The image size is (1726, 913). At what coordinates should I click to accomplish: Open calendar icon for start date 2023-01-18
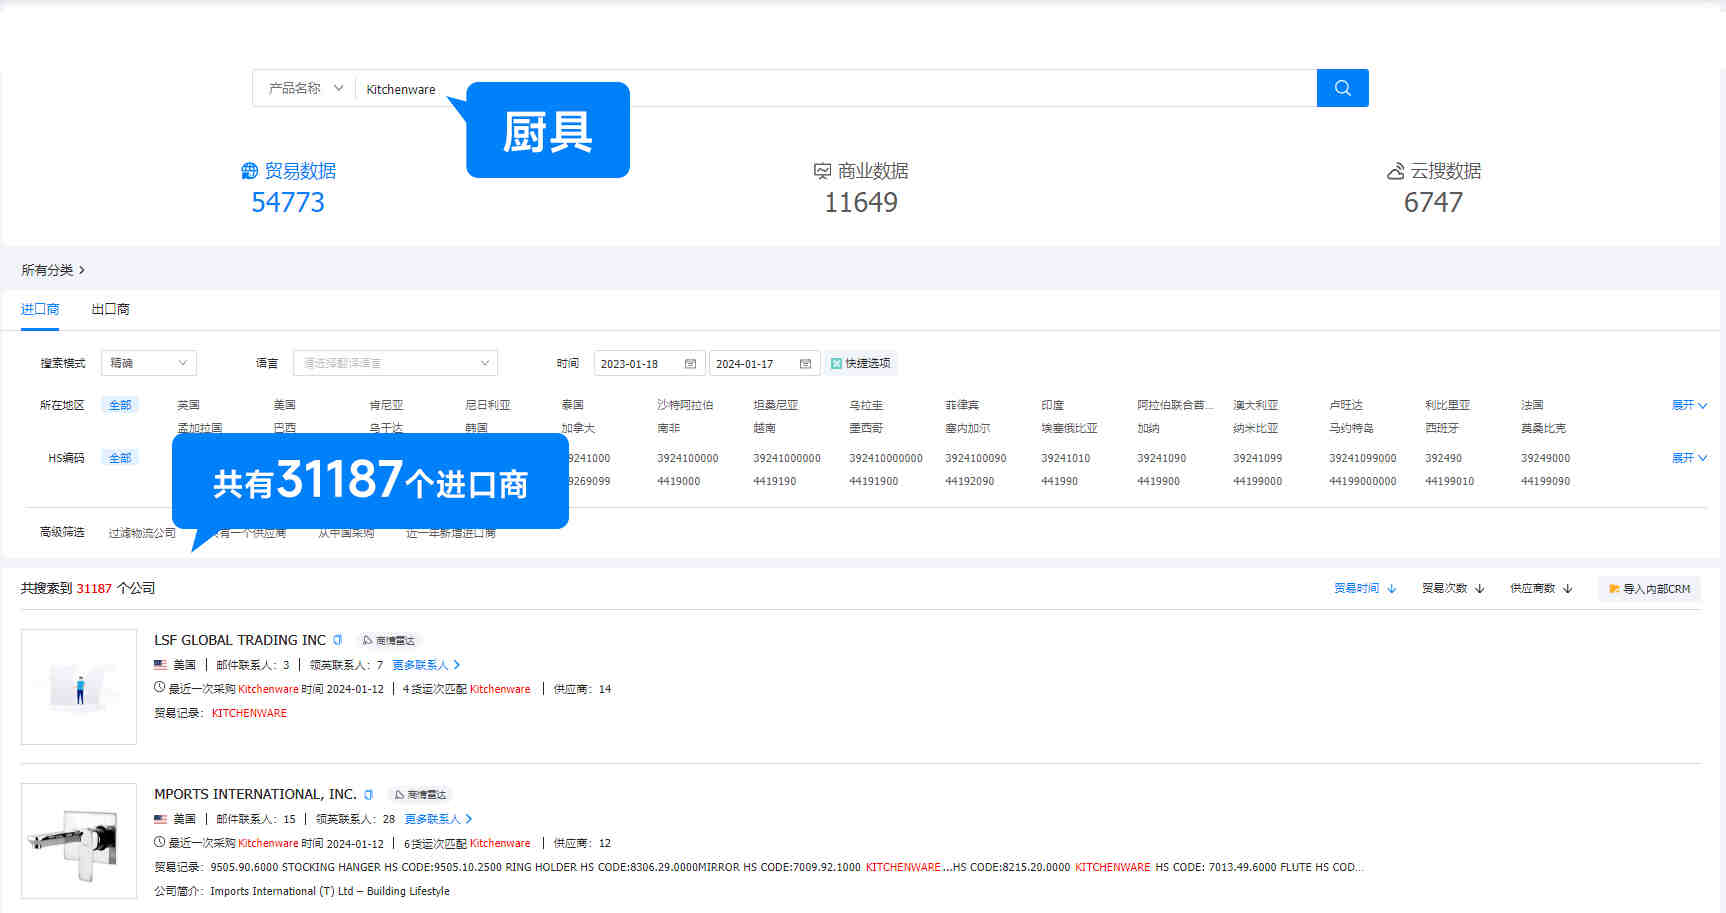coord(690,364)
